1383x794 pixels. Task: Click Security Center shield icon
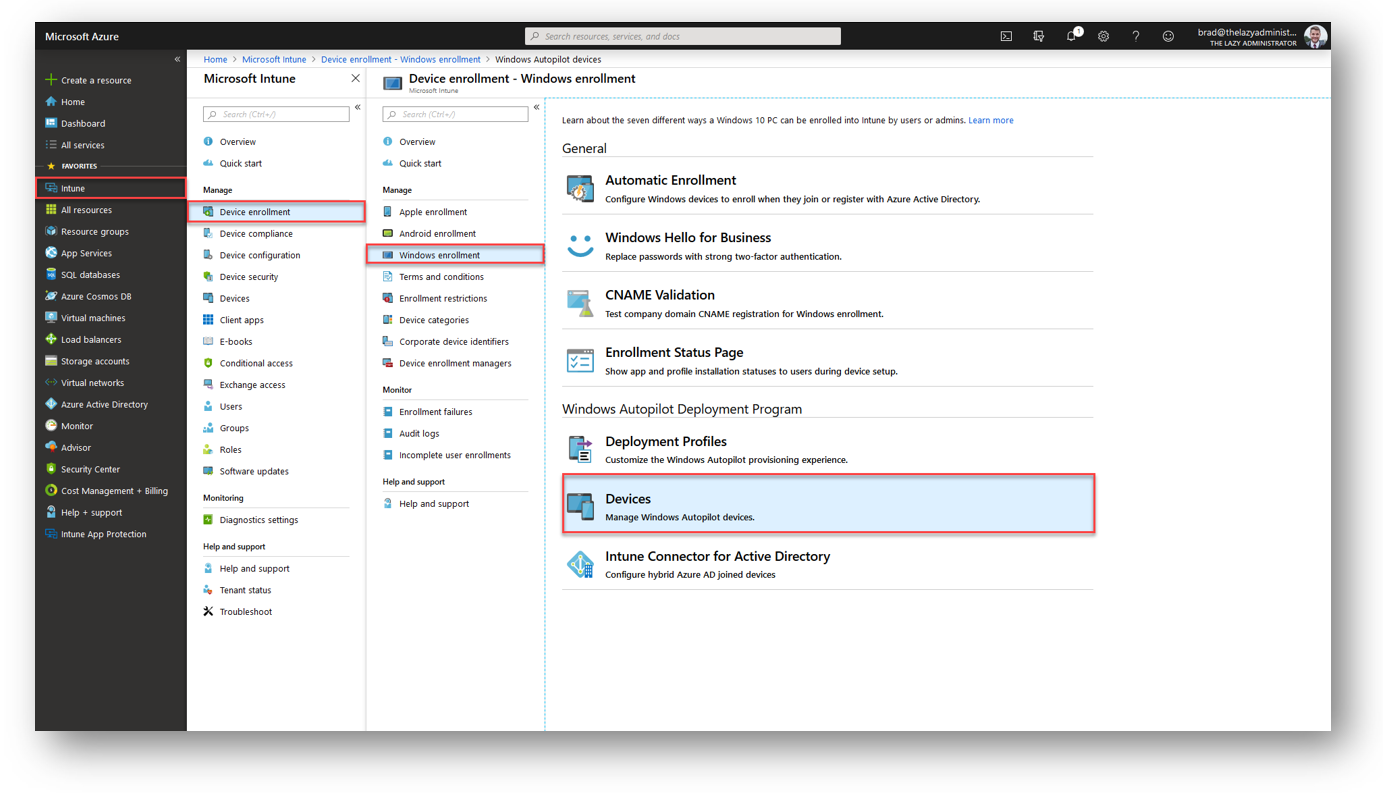(x=51, y=469)
